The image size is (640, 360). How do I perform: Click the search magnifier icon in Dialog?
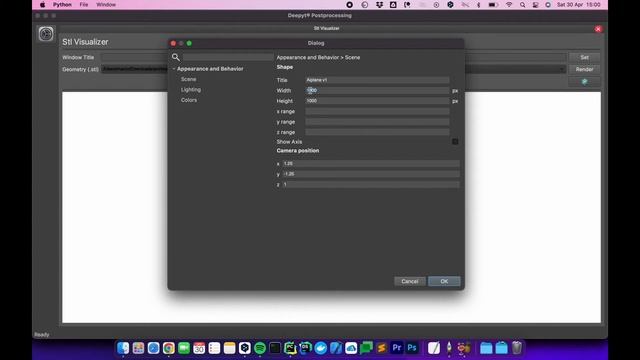click(176, 57)
